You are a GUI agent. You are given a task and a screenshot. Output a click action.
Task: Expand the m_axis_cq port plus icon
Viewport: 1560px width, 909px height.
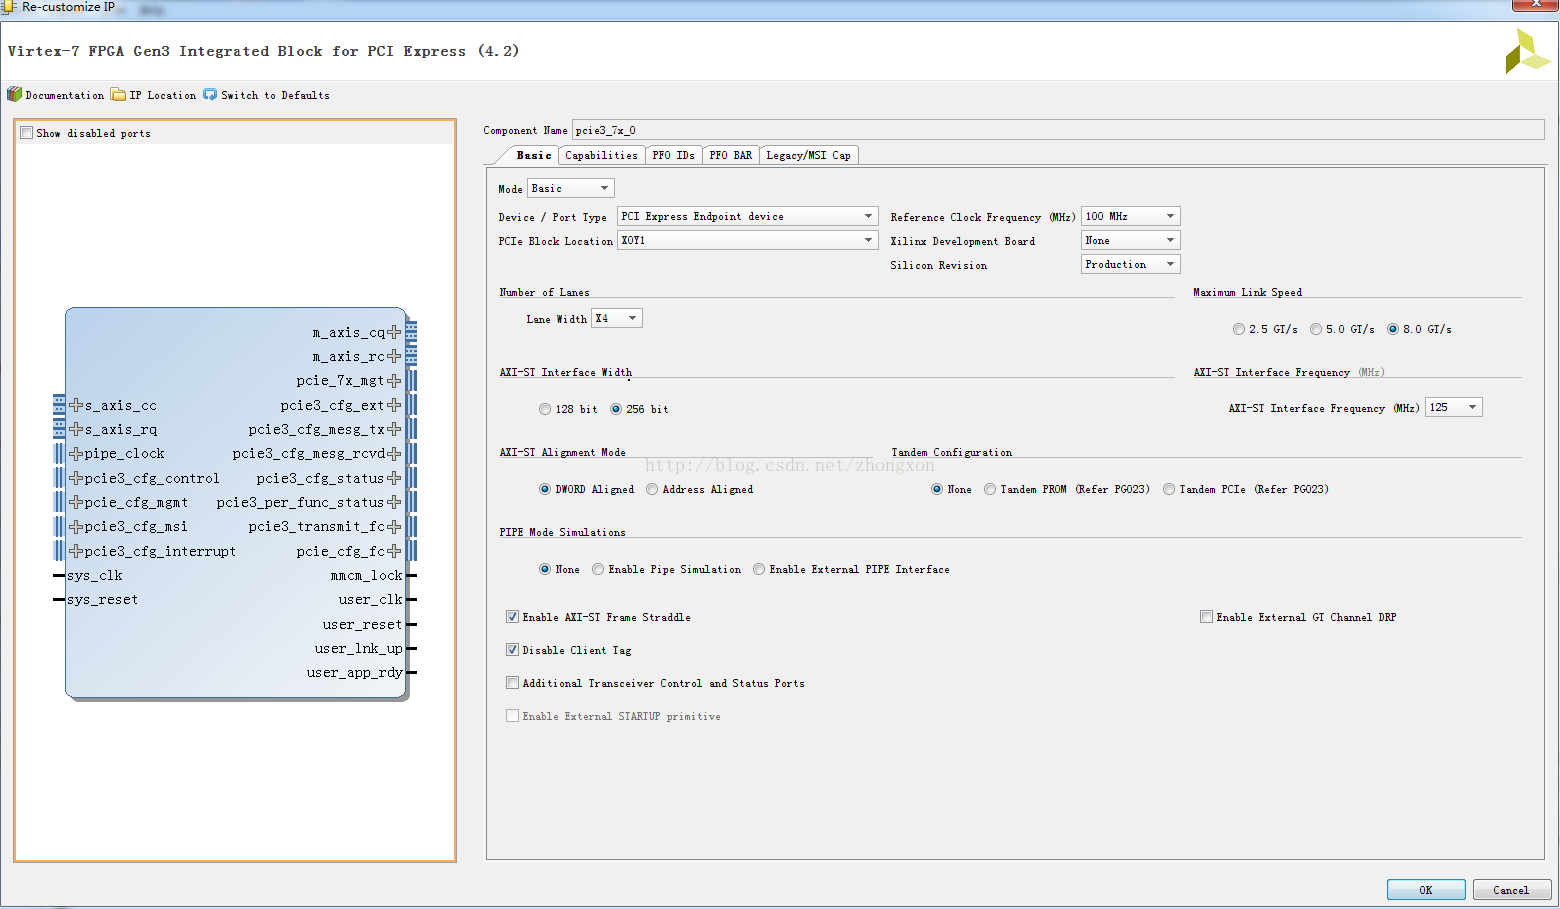(394, 332)
